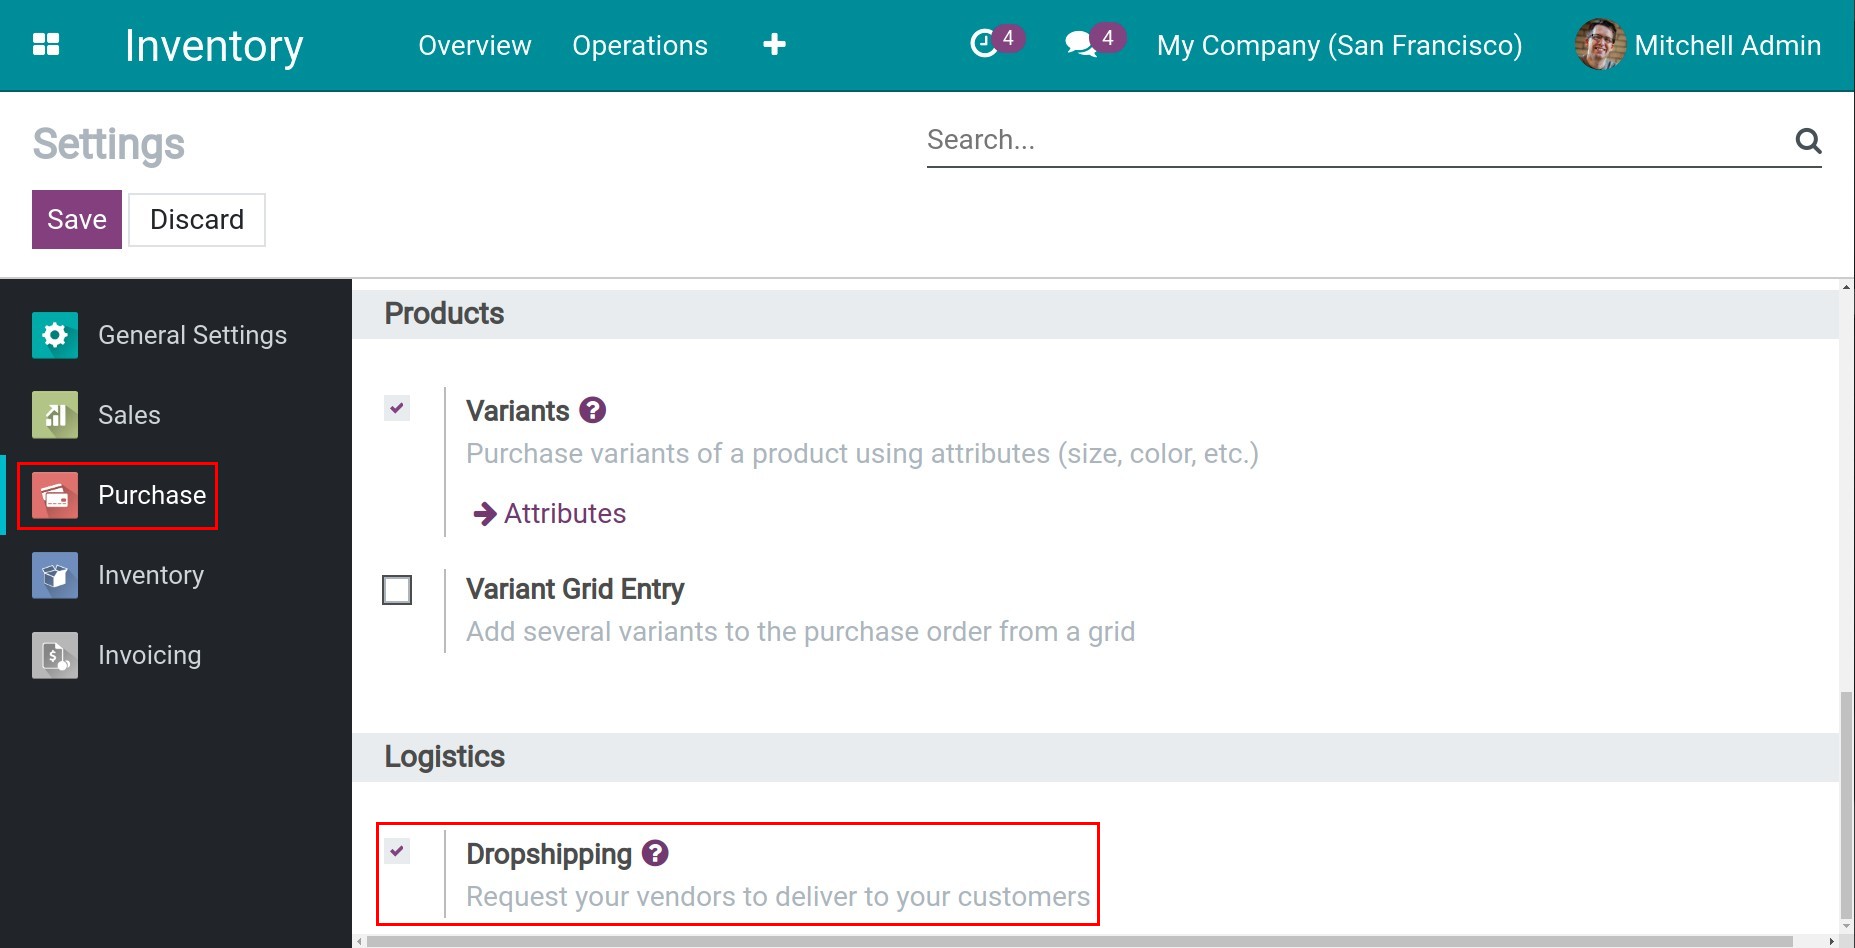
Task: Click the search magnifier icon
Action: 1807,141
